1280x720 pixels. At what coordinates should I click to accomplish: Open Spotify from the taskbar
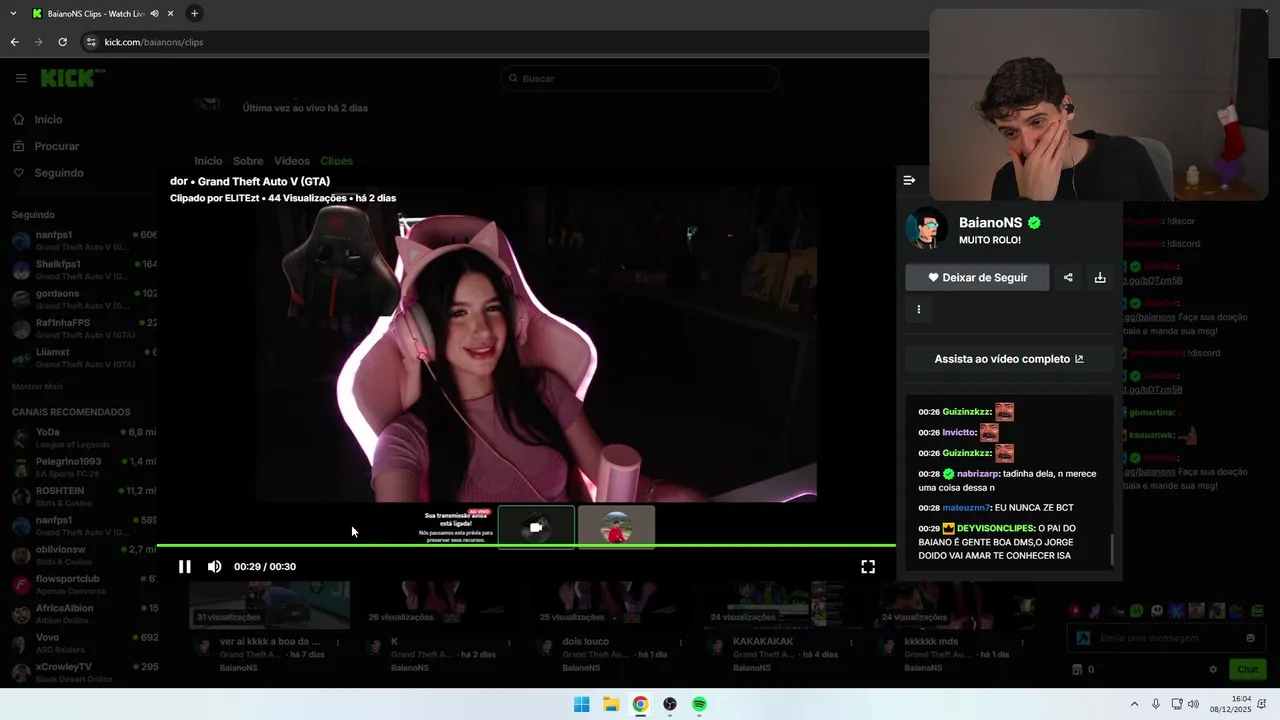click(x=699, y=704)
